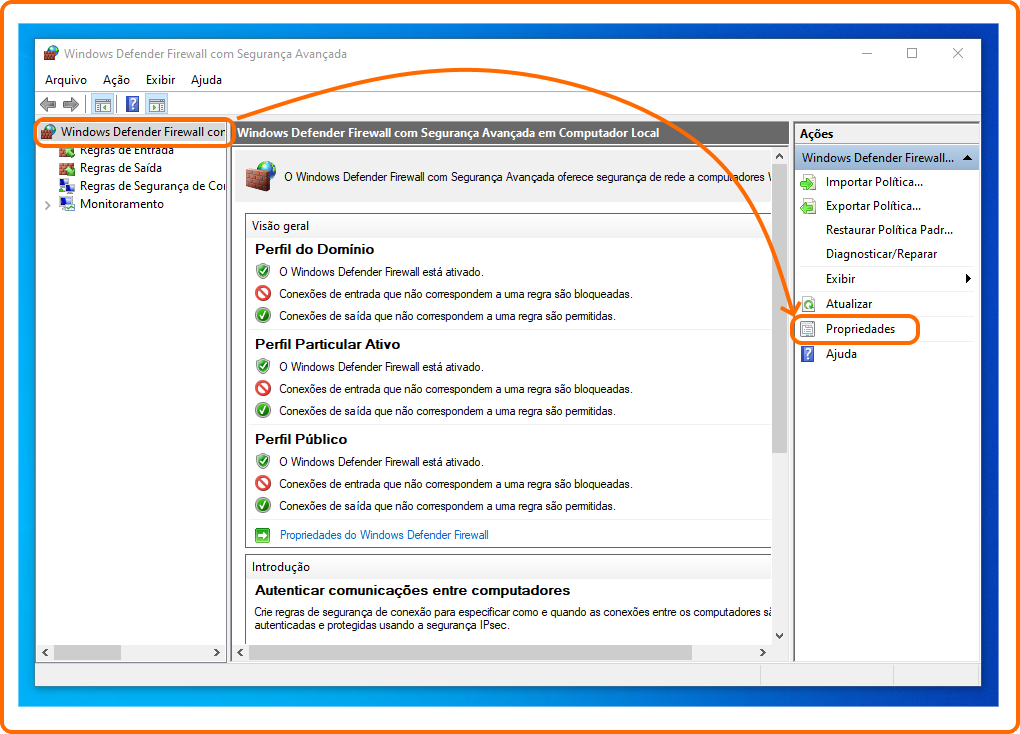Screen dimensions: 1020x734
Task: Click Exibir in the Ações pane
Action: [x=840, y=279]
